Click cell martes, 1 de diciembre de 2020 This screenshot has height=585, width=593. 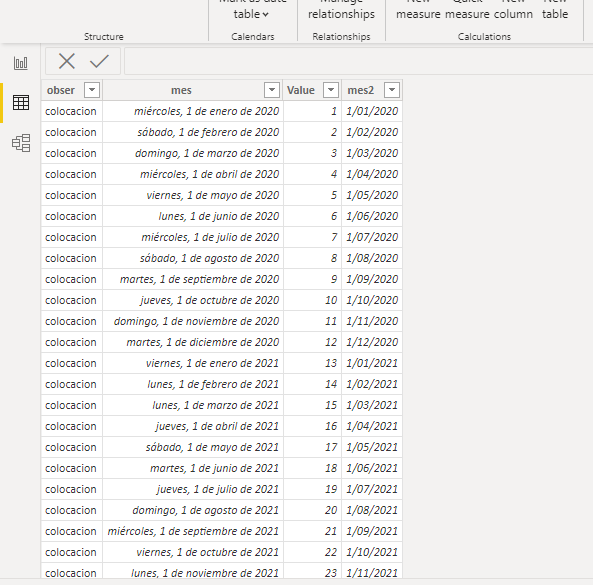tap(193, 342)
